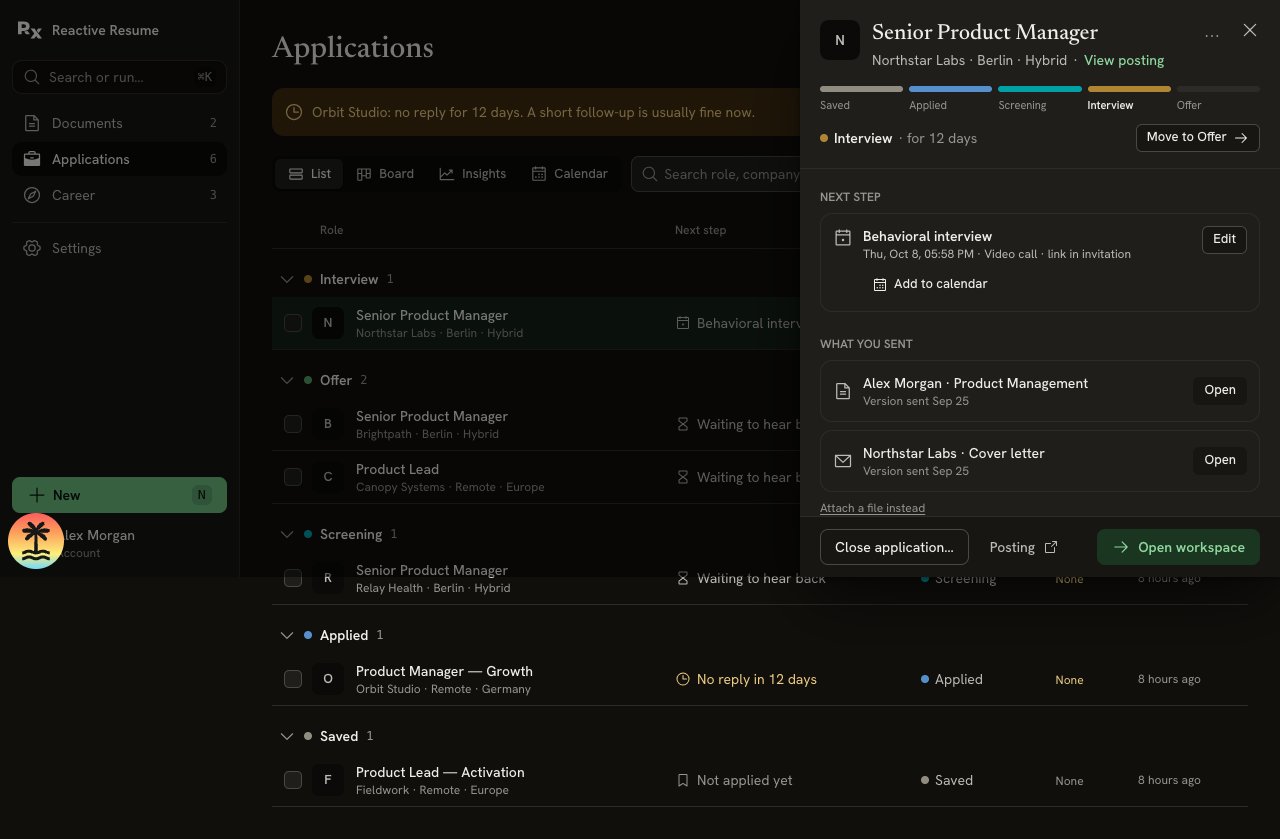The image size is (1280, 839).
Task: Open Settings from the sidebar
Action: click(119, 248)
